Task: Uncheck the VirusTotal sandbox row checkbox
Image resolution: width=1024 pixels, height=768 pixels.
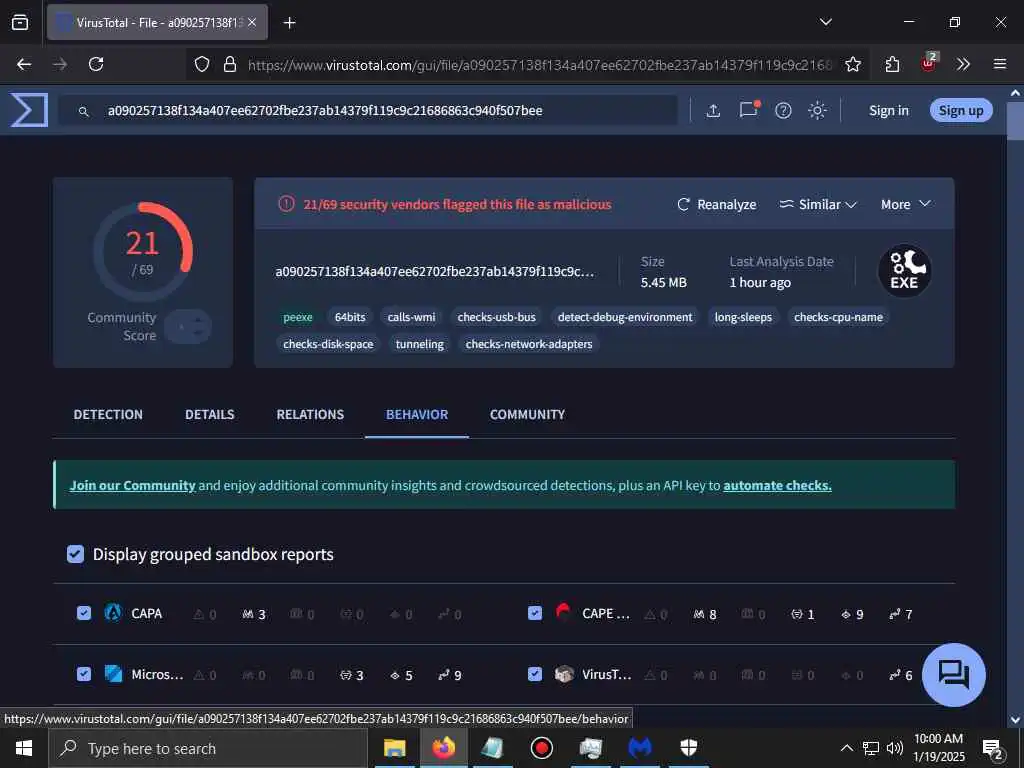Action: tap(535, 674)
